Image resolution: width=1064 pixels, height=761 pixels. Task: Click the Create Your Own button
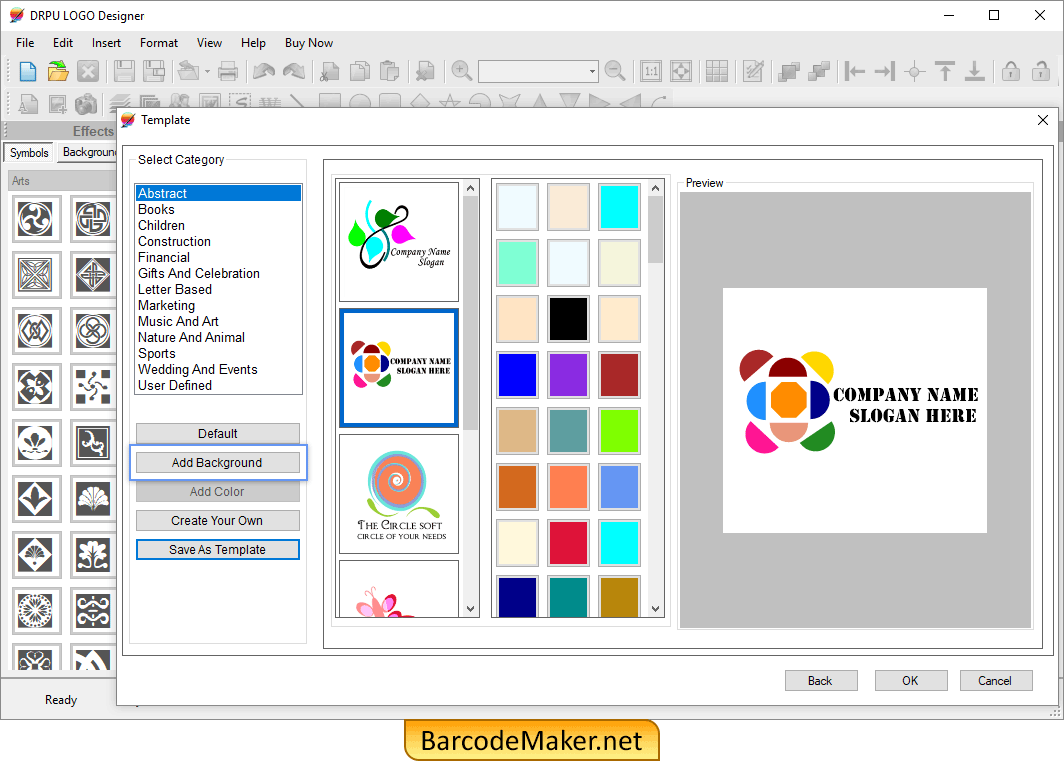[218, 521]
